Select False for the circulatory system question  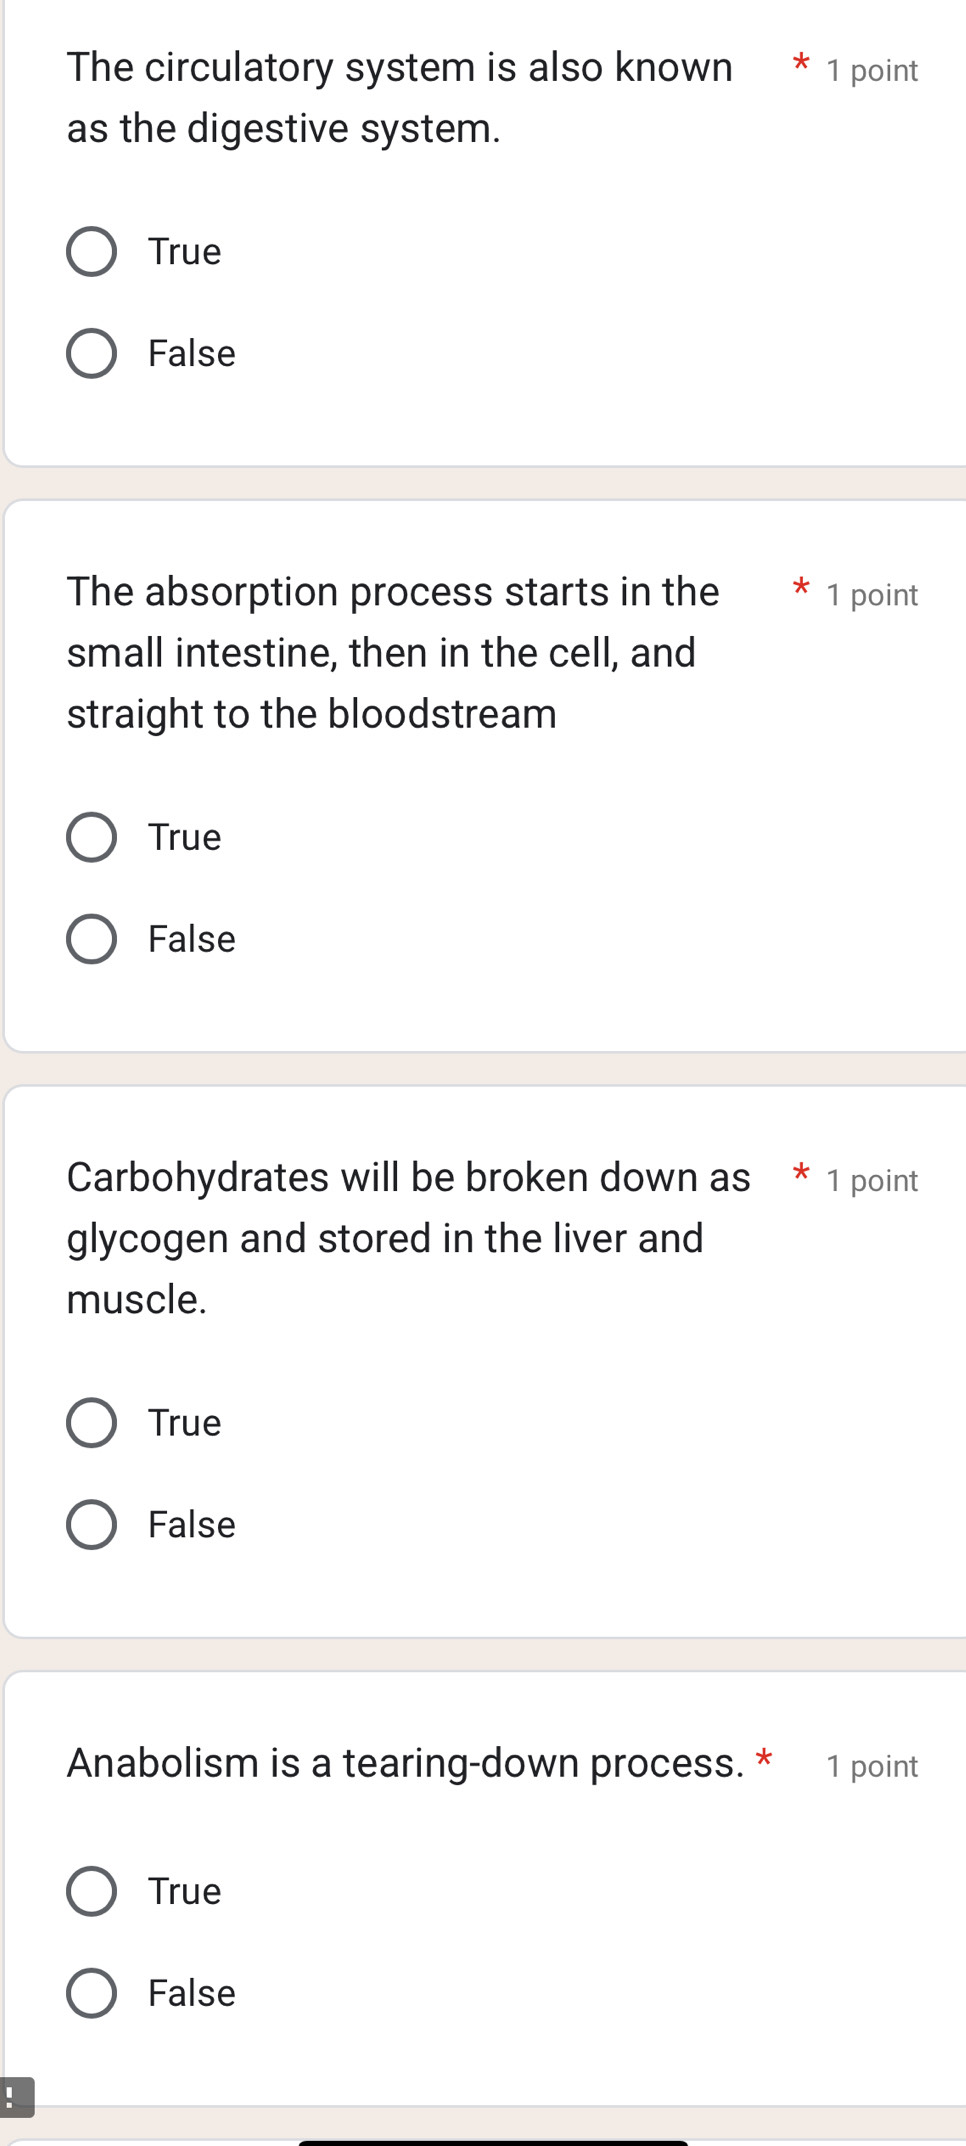pyautogui.click(x=92, y=353)
